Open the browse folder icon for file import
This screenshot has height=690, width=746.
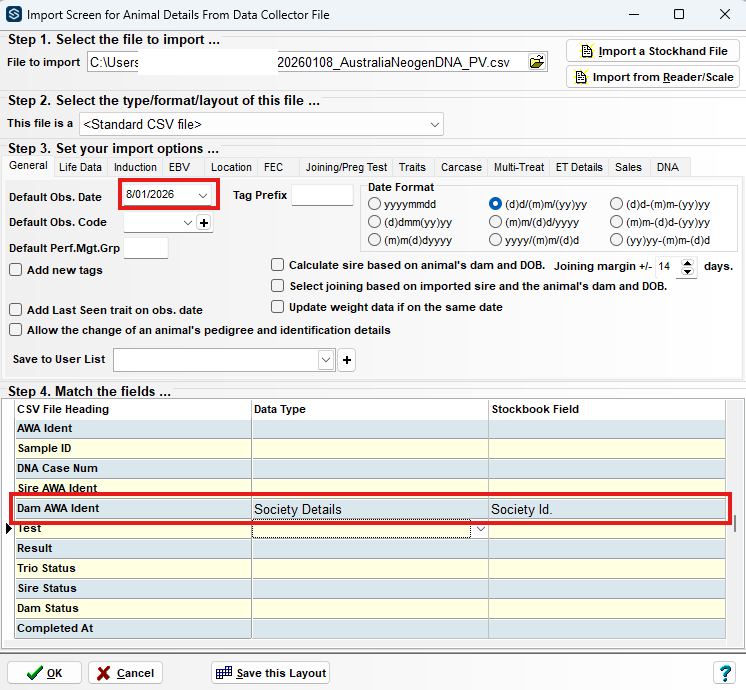coord(537,62)
